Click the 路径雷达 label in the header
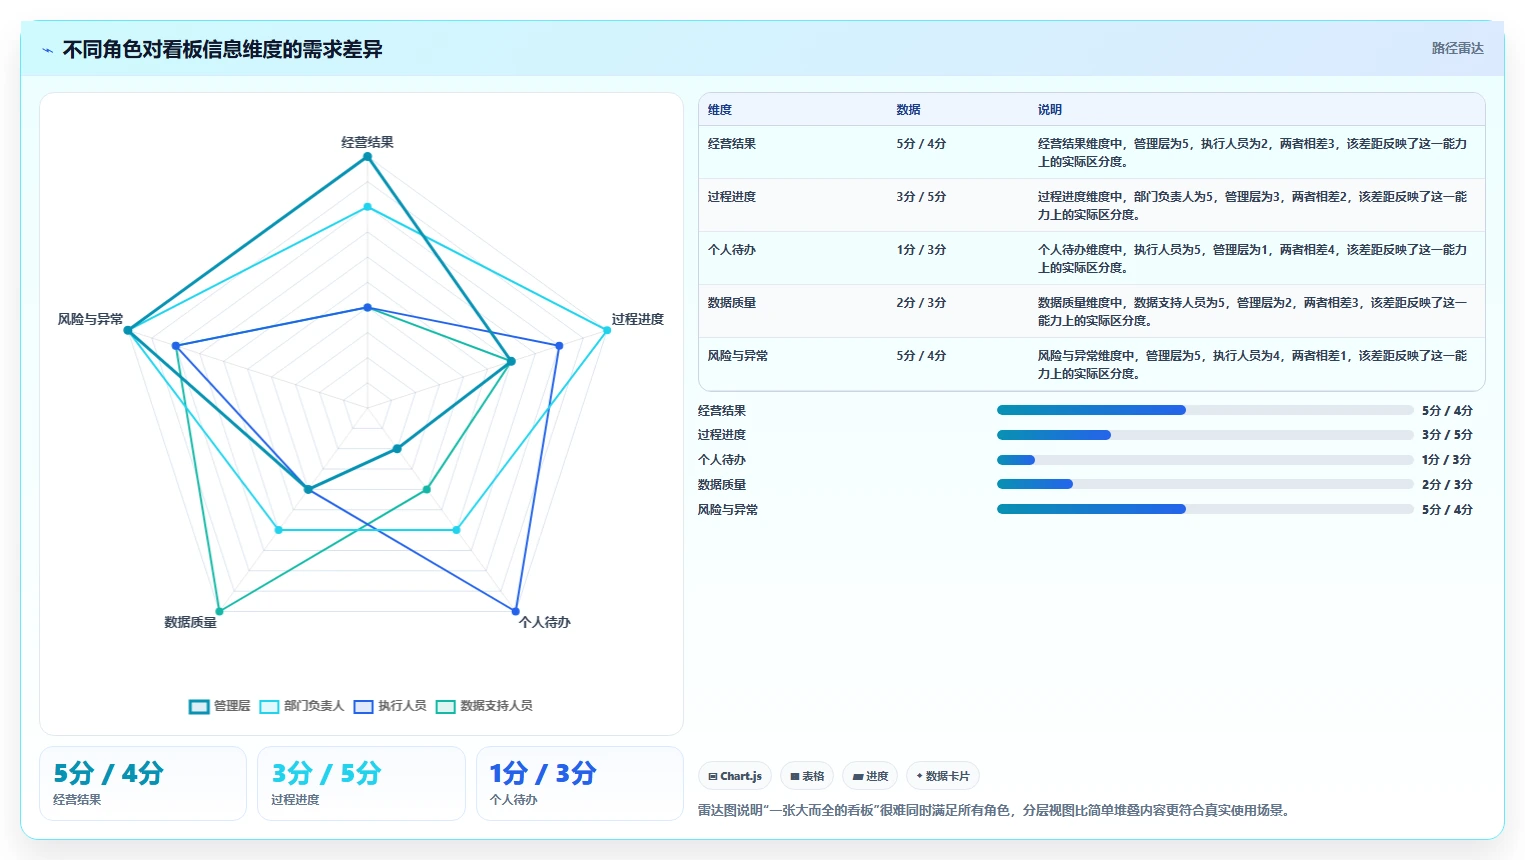This screenshot has height=860, width=1525. pos(1457,48)
